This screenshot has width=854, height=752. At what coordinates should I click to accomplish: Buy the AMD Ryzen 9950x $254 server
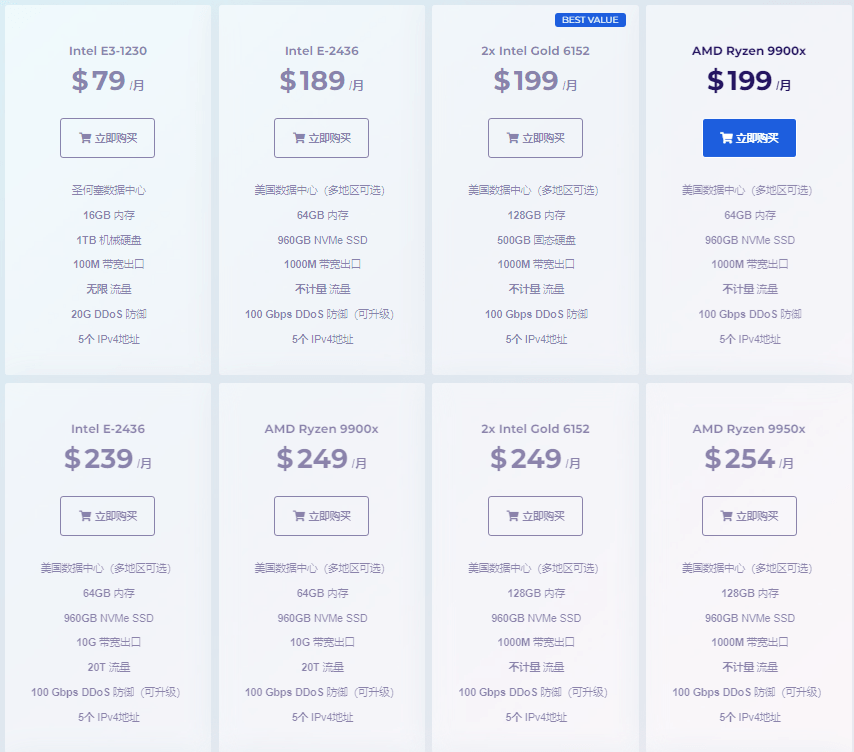749,516
